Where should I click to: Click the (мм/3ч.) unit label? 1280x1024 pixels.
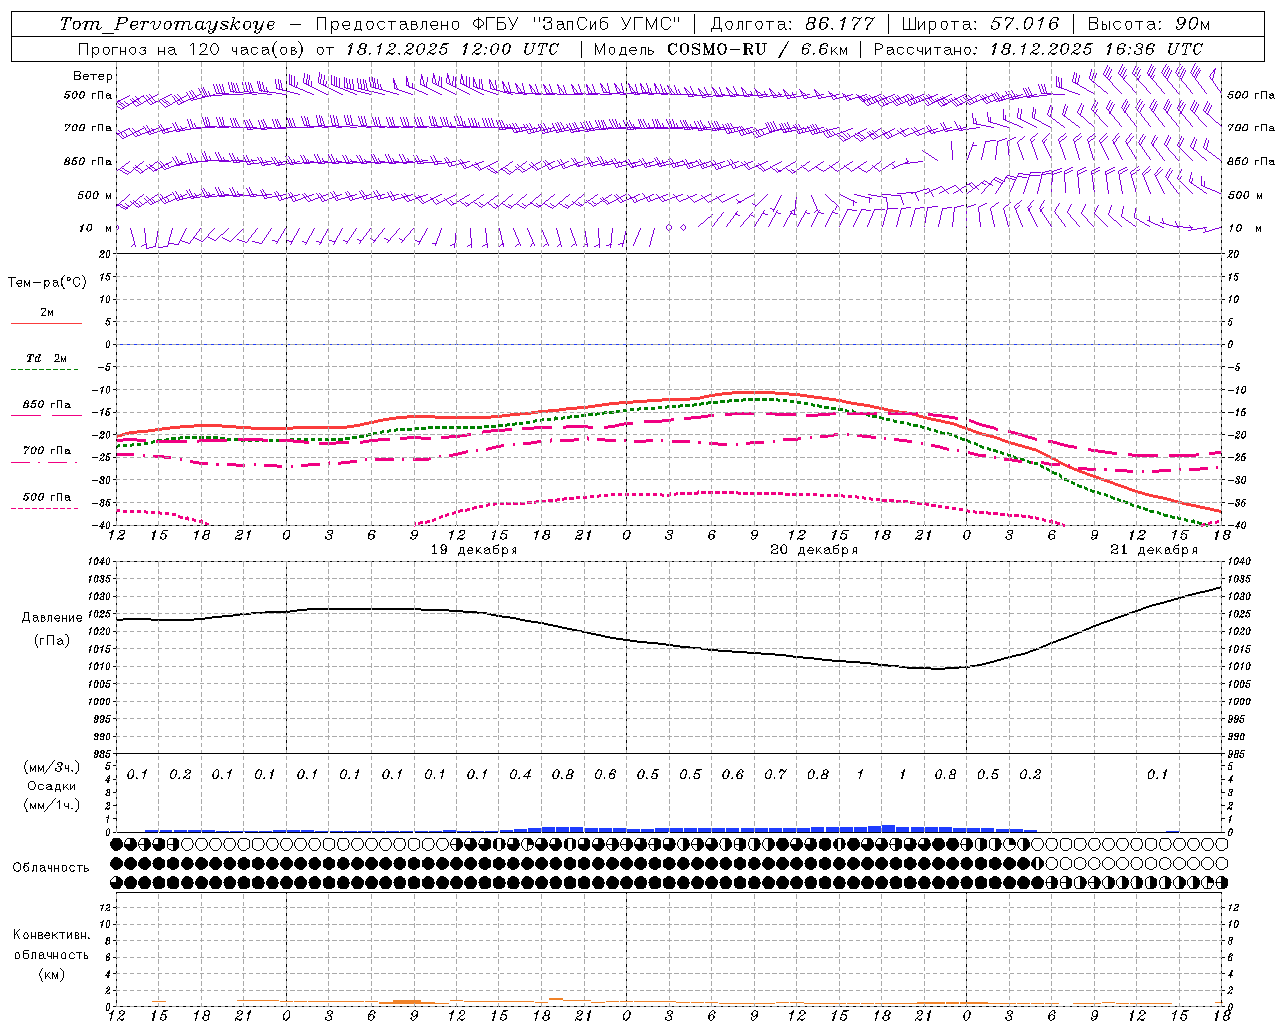click(x=52, y=767)
